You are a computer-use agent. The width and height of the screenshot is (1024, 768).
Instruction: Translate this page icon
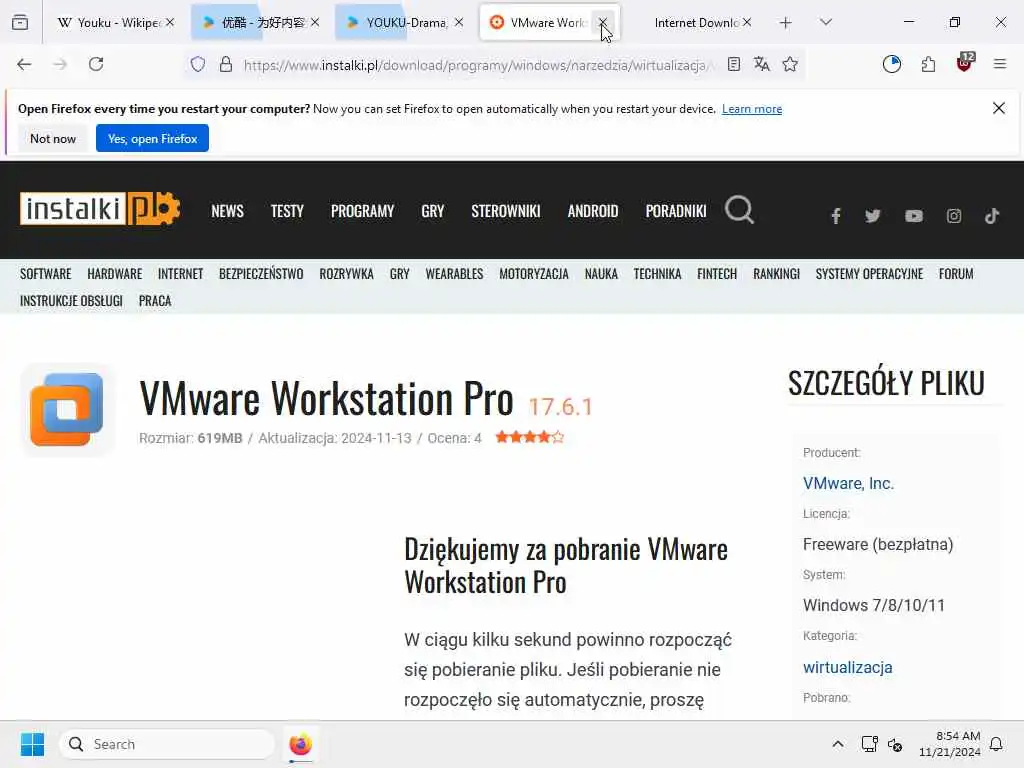coord(761,64)
